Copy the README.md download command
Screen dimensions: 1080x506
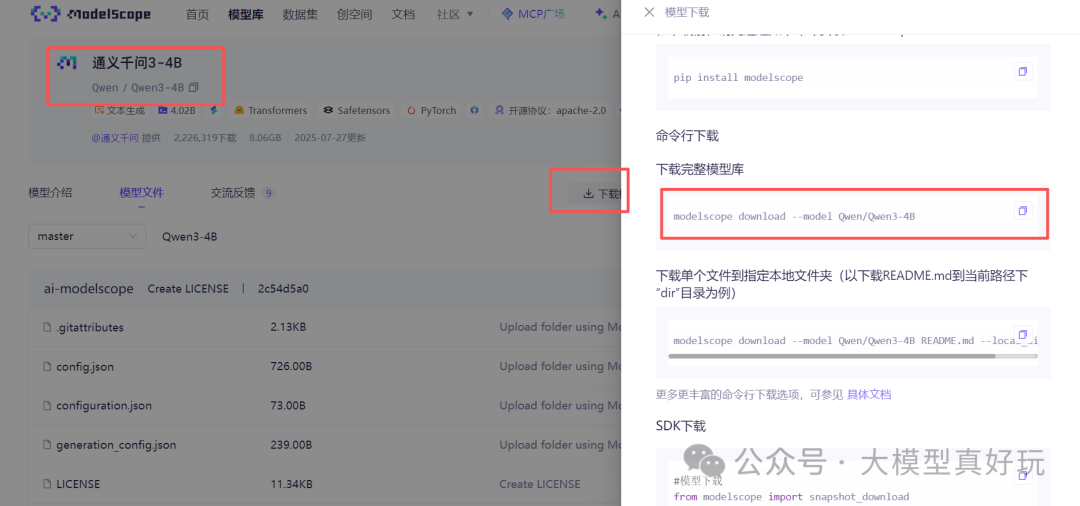click(x=1023, y=333)
